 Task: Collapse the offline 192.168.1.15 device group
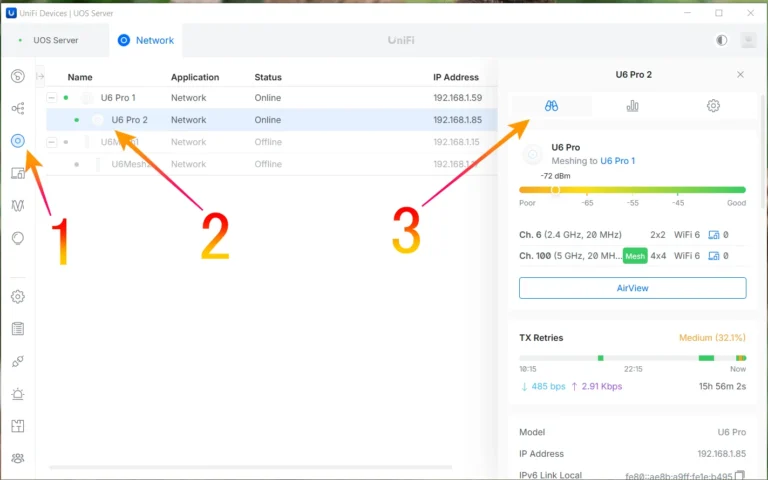51,142
